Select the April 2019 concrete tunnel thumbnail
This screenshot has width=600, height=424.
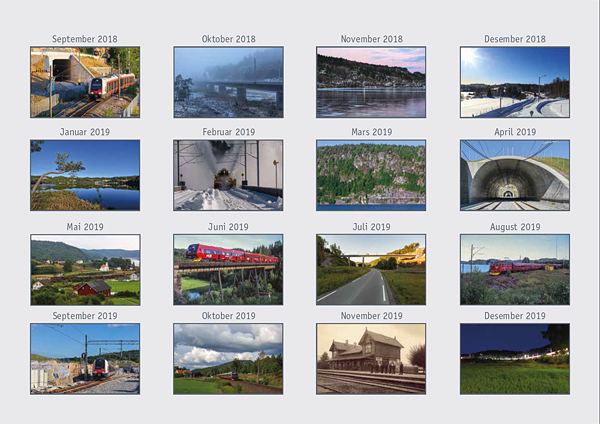click(515, 175)
